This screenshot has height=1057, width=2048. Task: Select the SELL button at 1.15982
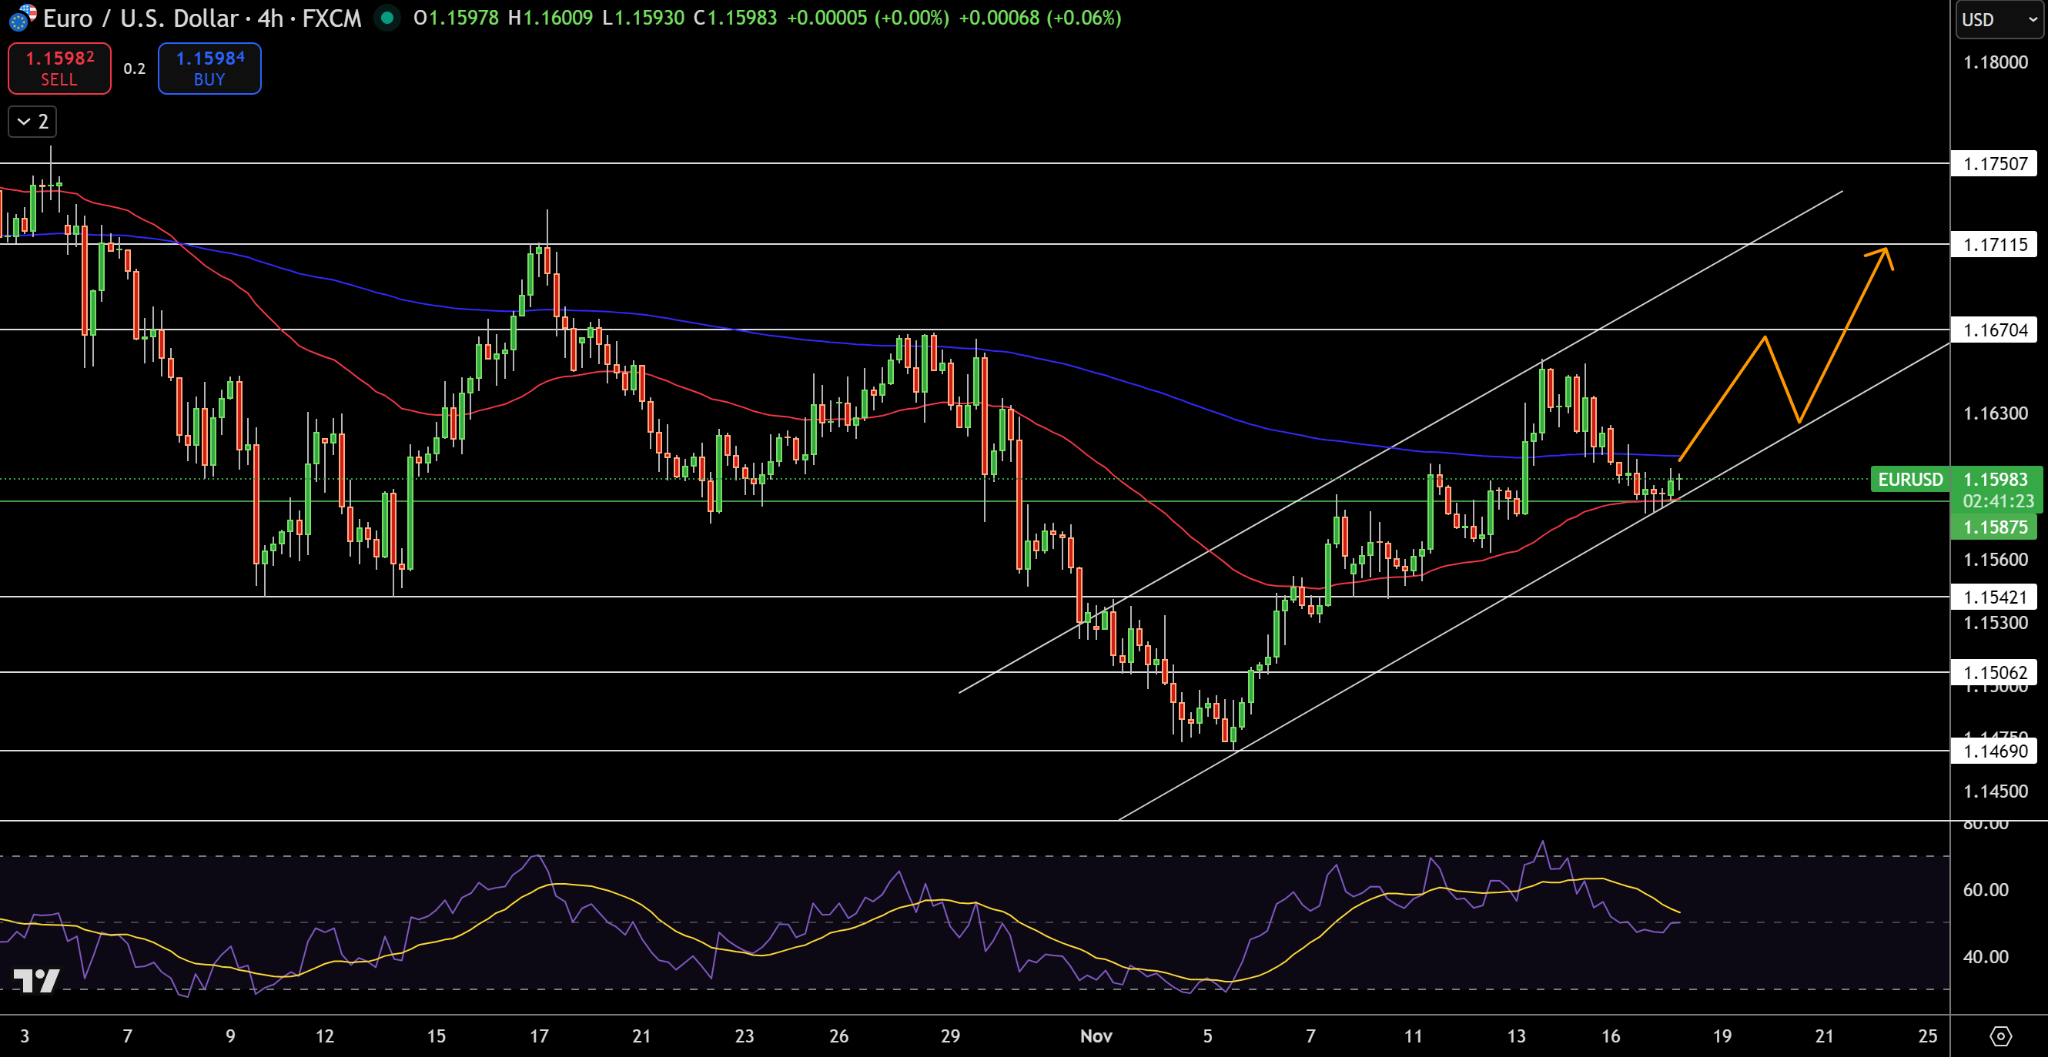(x=59, y=68)
